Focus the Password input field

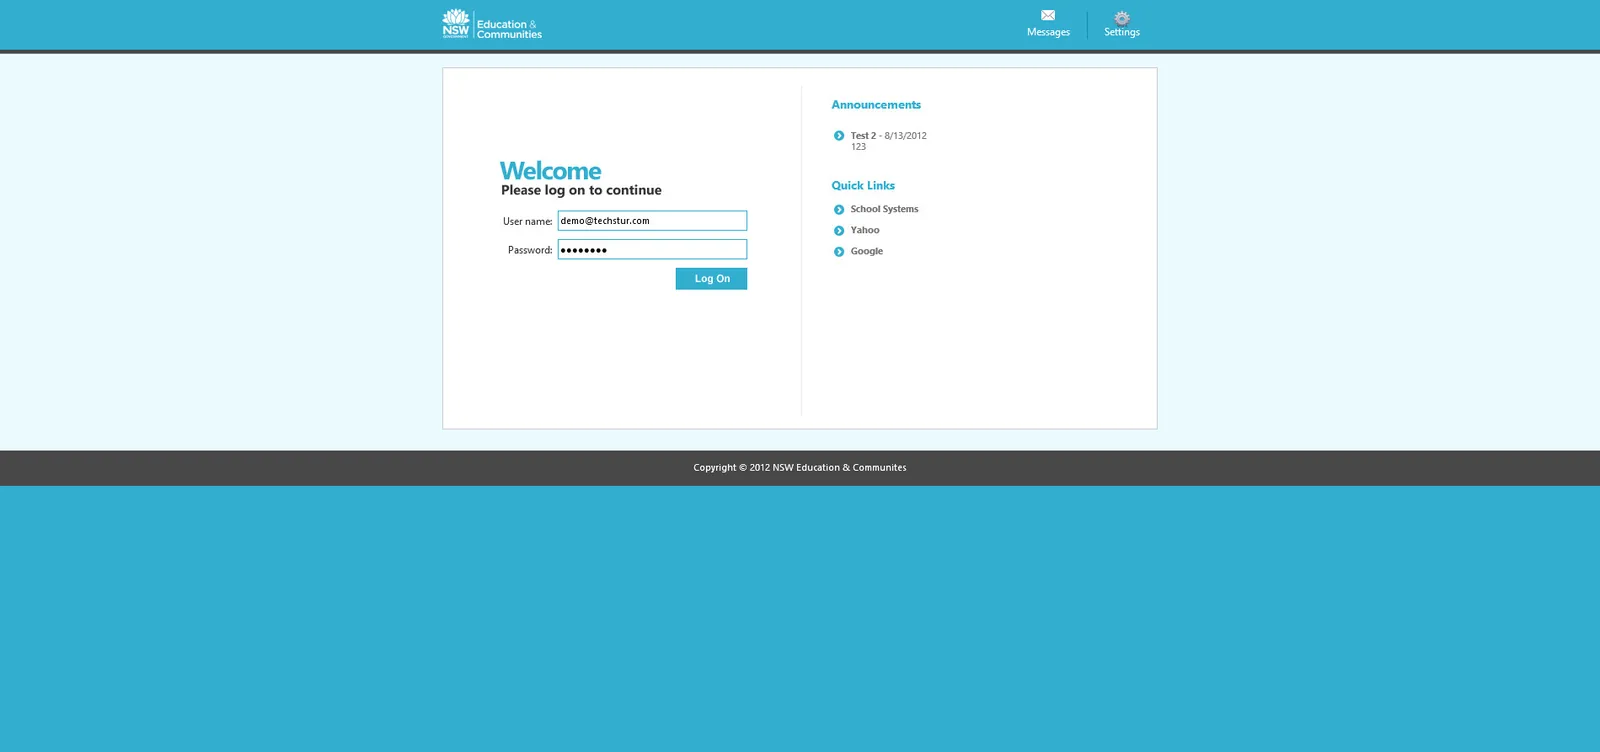(x=652, y=250)
